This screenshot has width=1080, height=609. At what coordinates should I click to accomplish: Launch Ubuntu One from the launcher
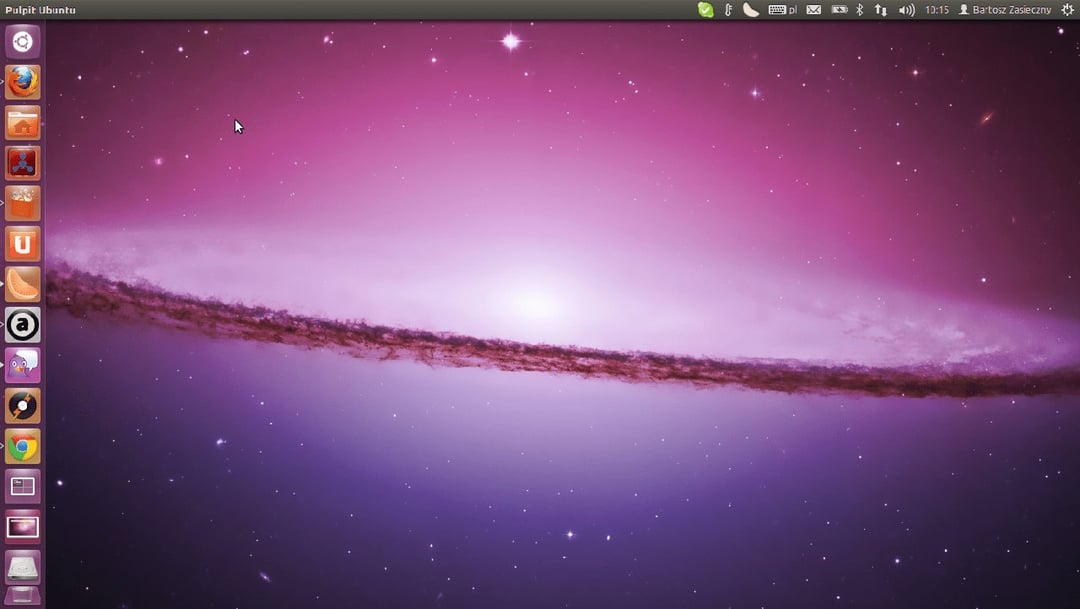point(22,243)
